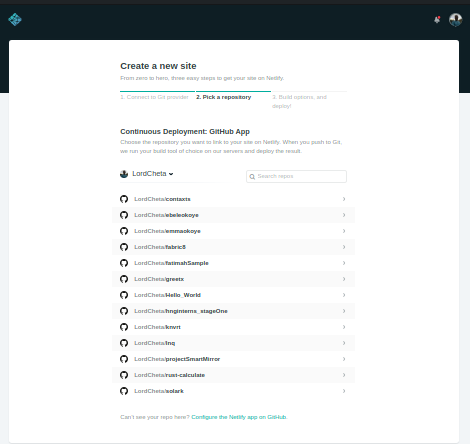Click the Netlify logo icon

tap(15, 19)
